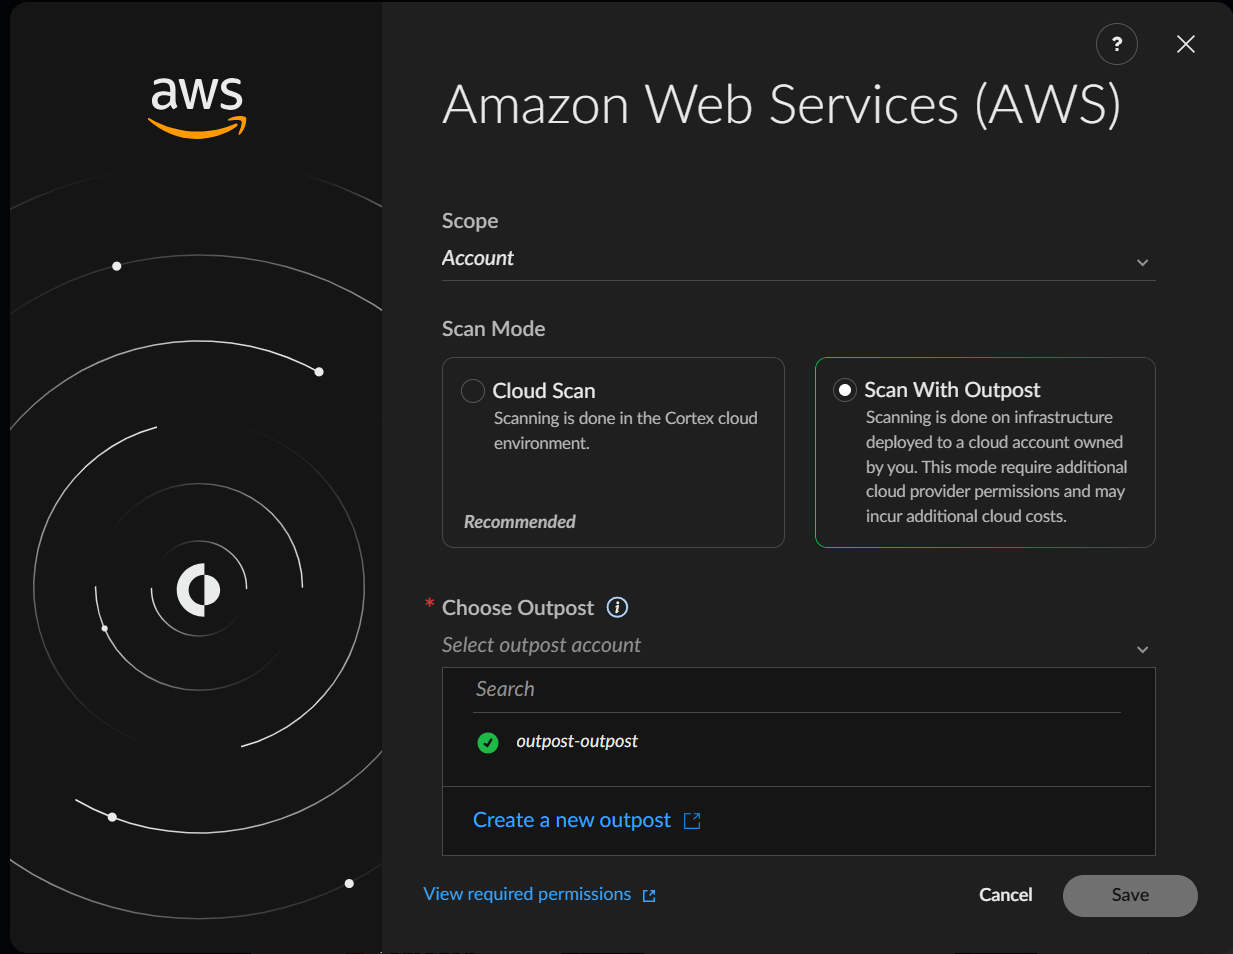
Task: Open the help question mark icon
Action: tap(1116, 44)
